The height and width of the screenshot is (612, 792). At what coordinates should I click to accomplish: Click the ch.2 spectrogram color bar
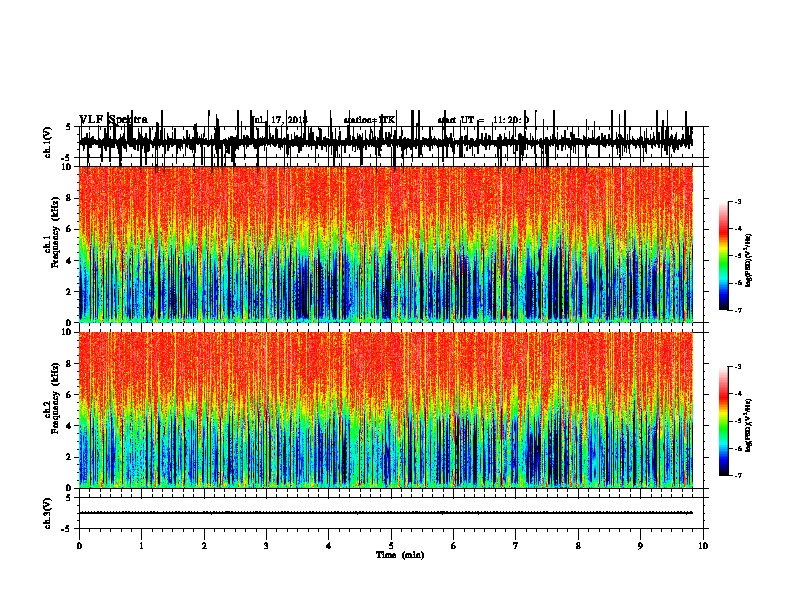tap(724, 421)
